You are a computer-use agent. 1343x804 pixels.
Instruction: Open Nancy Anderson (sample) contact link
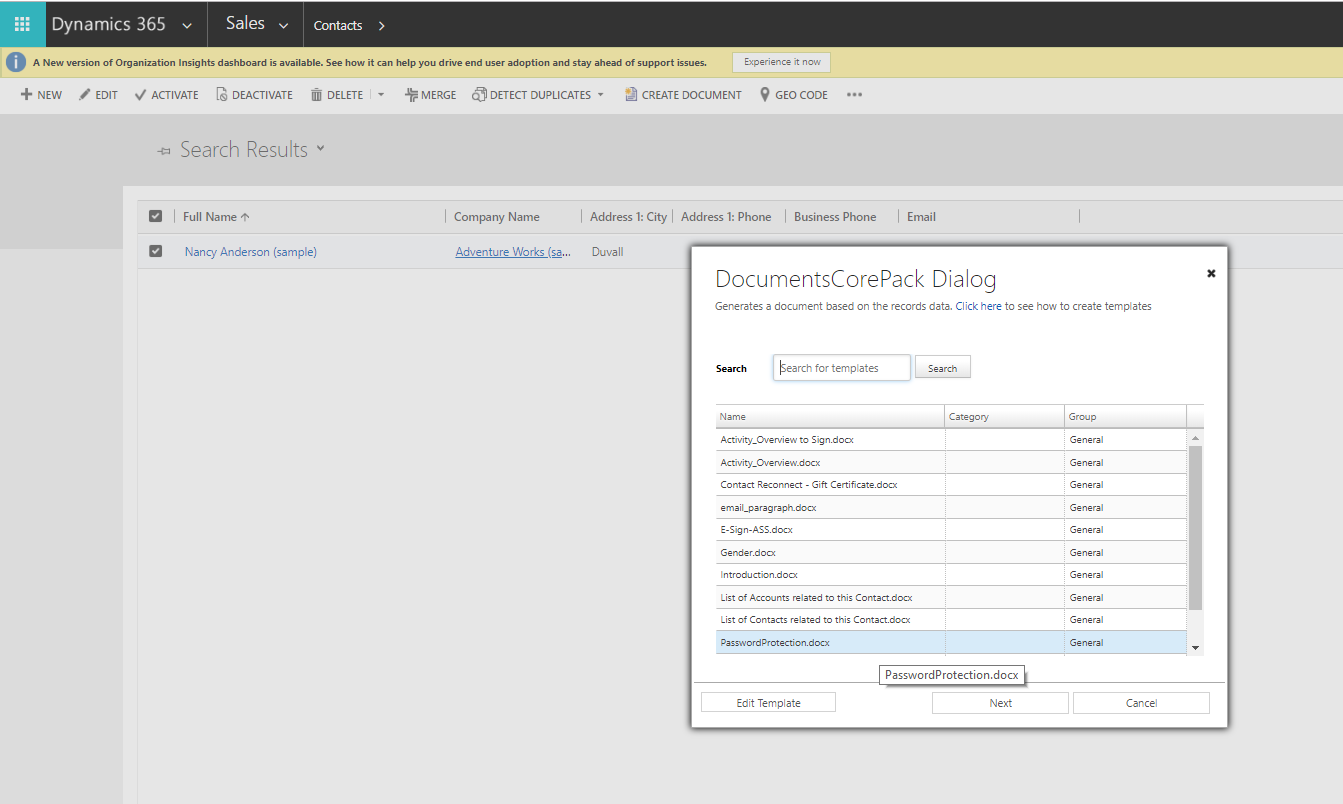click(250, 252)
